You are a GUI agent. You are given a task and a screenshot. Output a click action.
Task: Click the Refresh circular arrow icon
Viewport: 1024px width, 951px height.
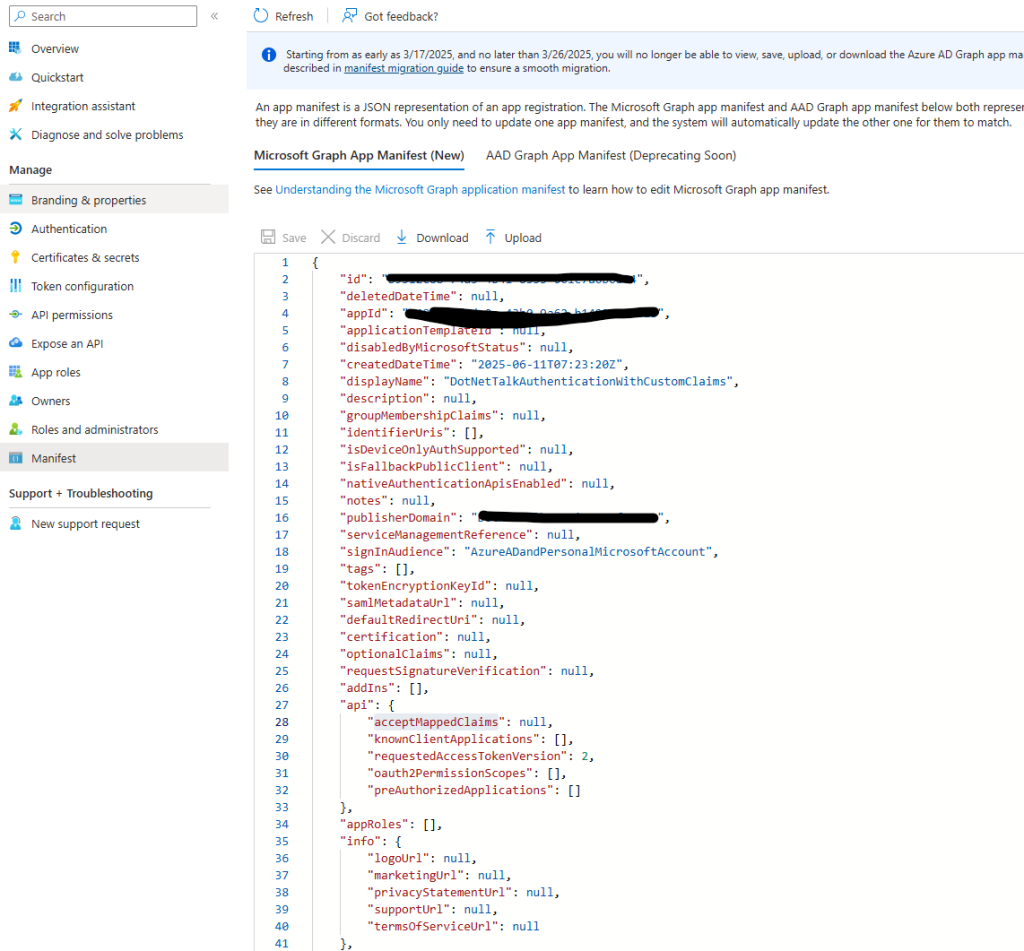pos(261,16)
